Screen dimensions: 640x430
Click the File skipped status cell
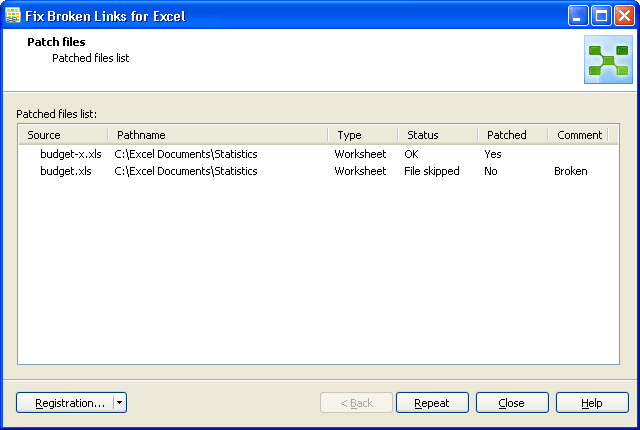click(431, 171)
